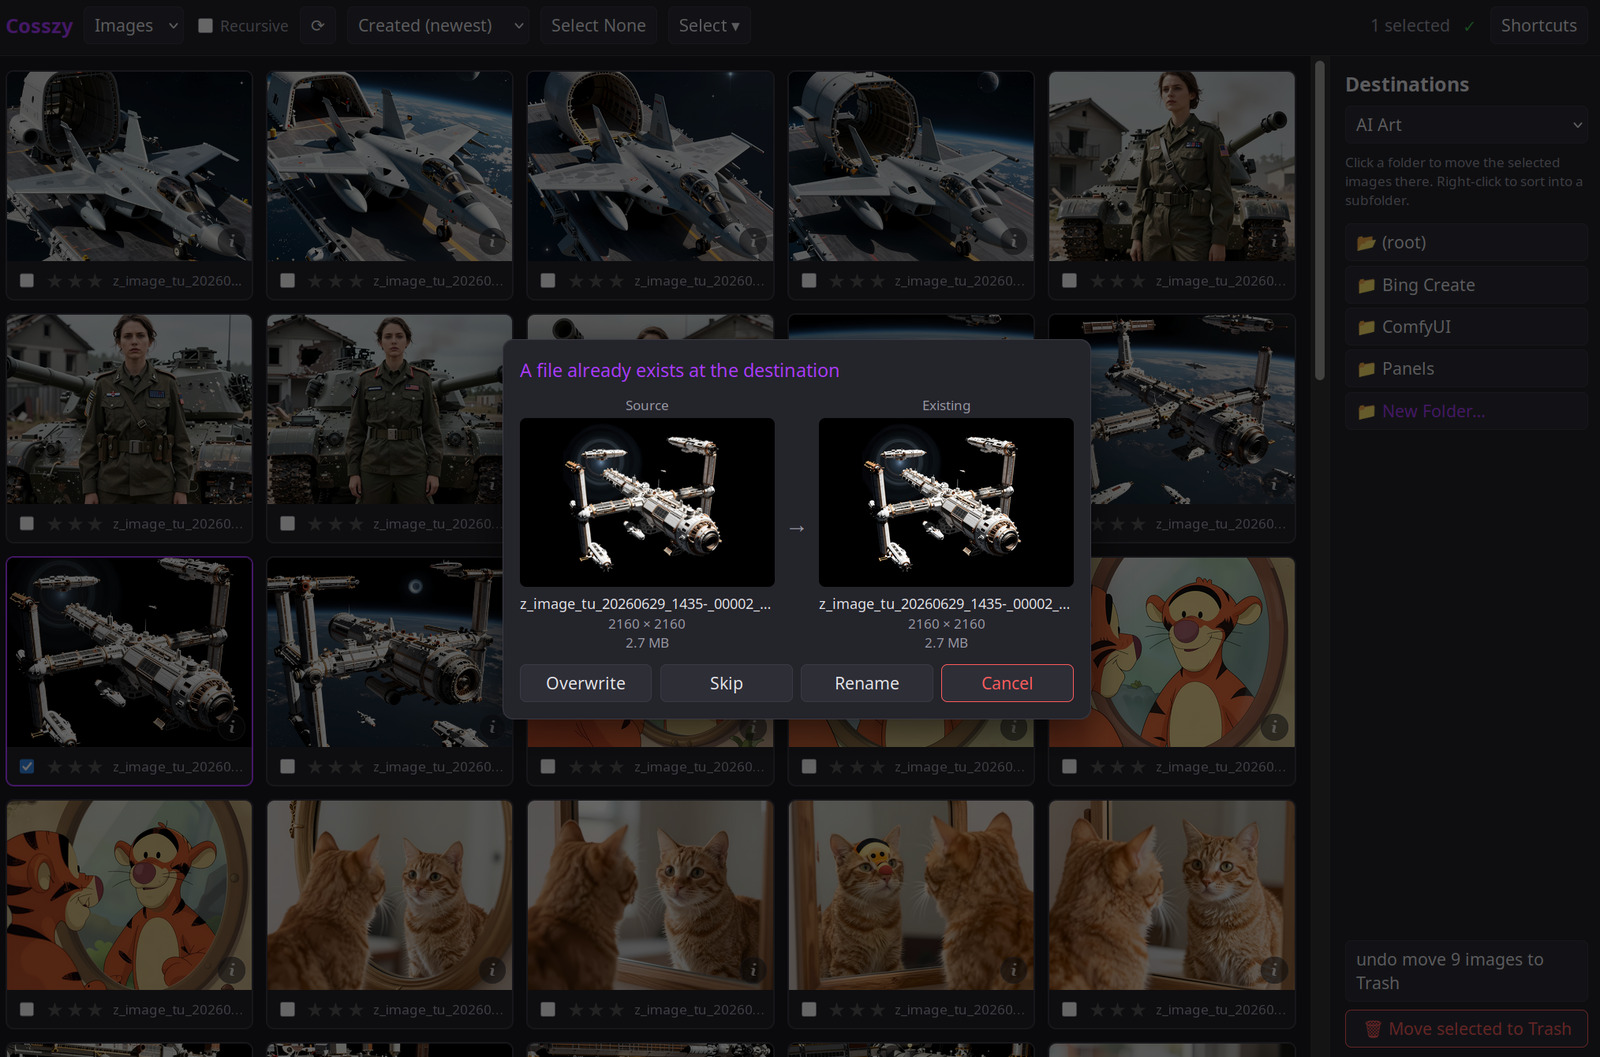Click the green checkmark beside 1 selected
Image resolution: width=1600 pixels, height=1057 pixels.
[1469, 27]
